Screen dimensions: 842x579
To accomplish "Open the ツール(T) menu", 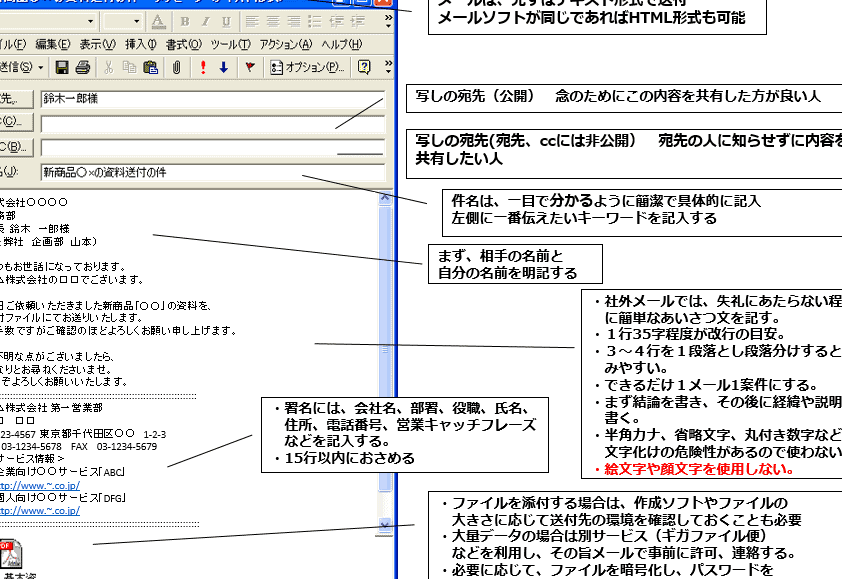I will point(230,44).
